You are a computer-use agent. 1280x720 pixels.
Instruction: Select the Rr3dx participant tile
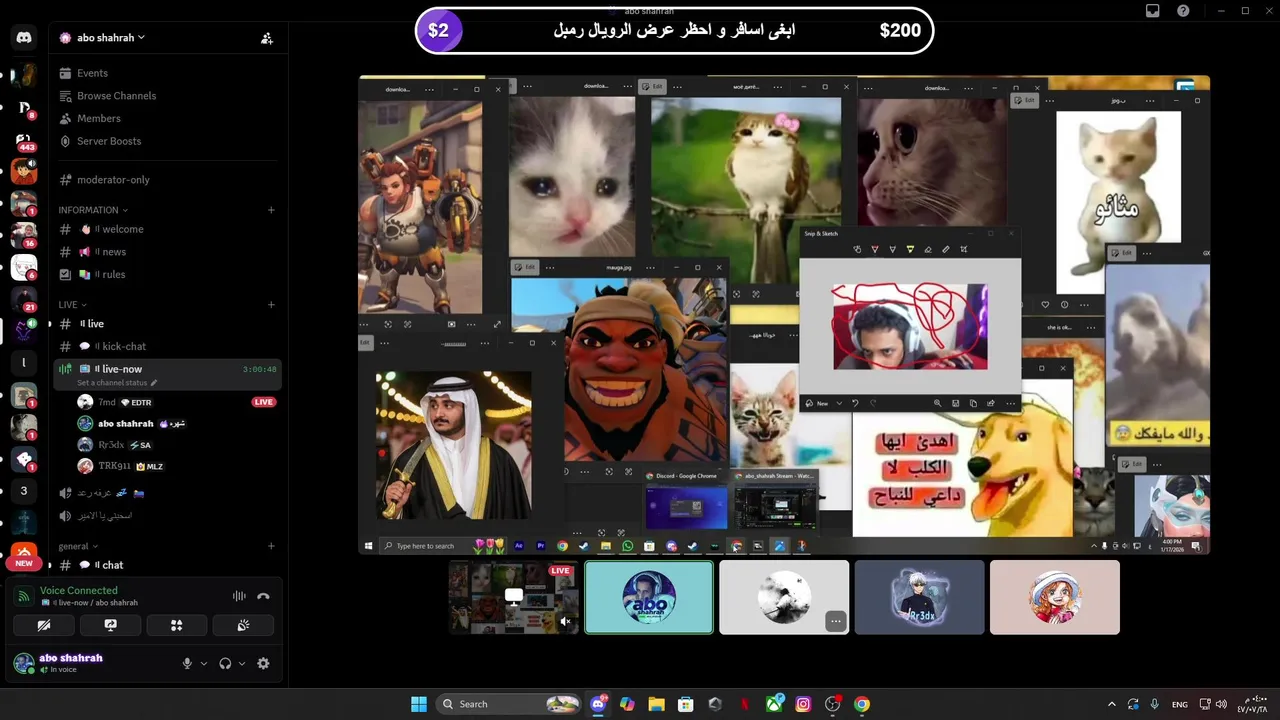click(x=920, y=597)
